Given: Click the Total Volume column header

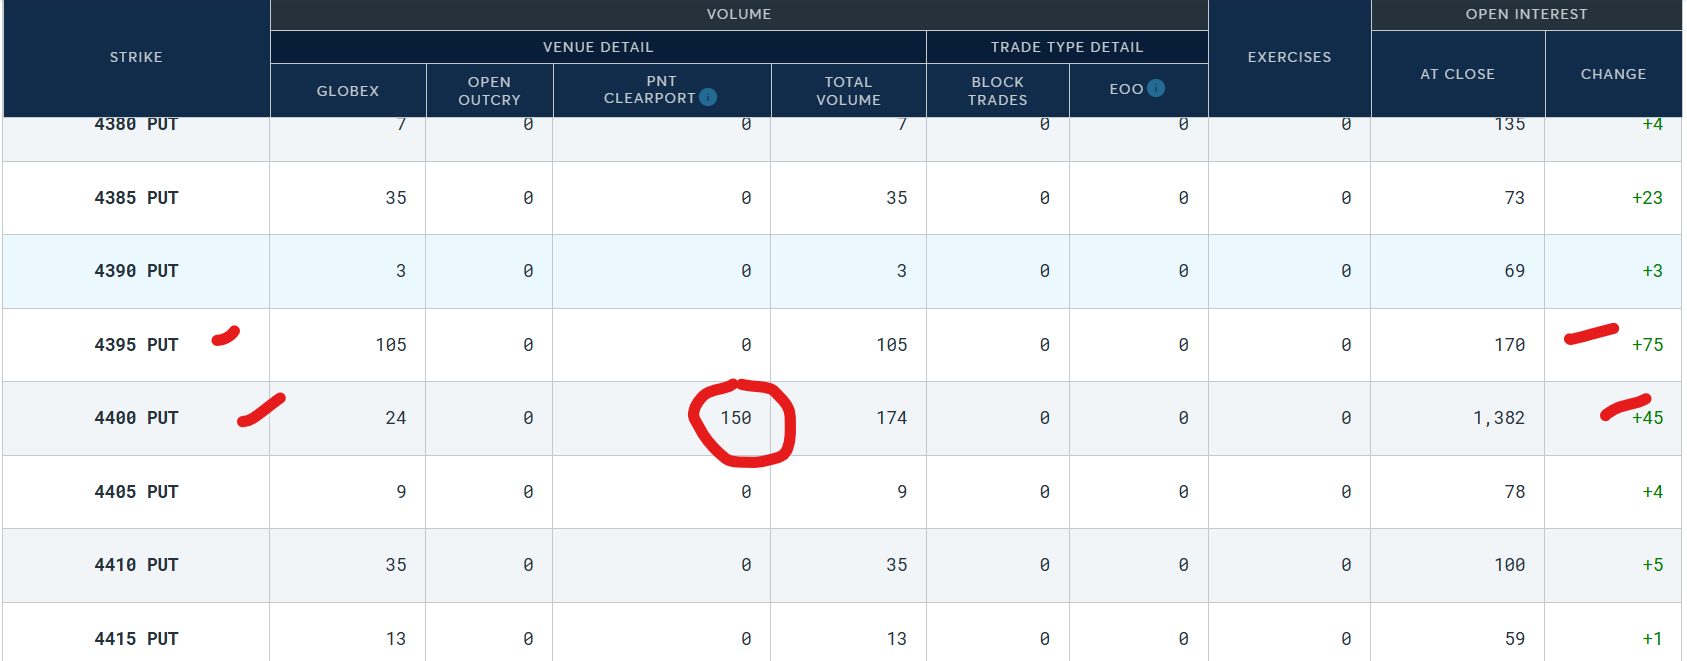Looking at the screenshot, I should point(848,91).
